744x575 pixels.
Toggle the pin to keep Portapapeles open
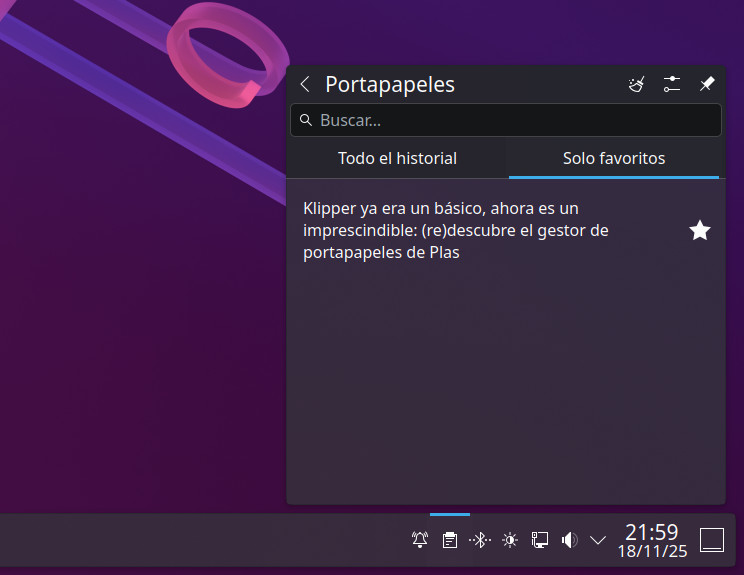tap(707, 85)
